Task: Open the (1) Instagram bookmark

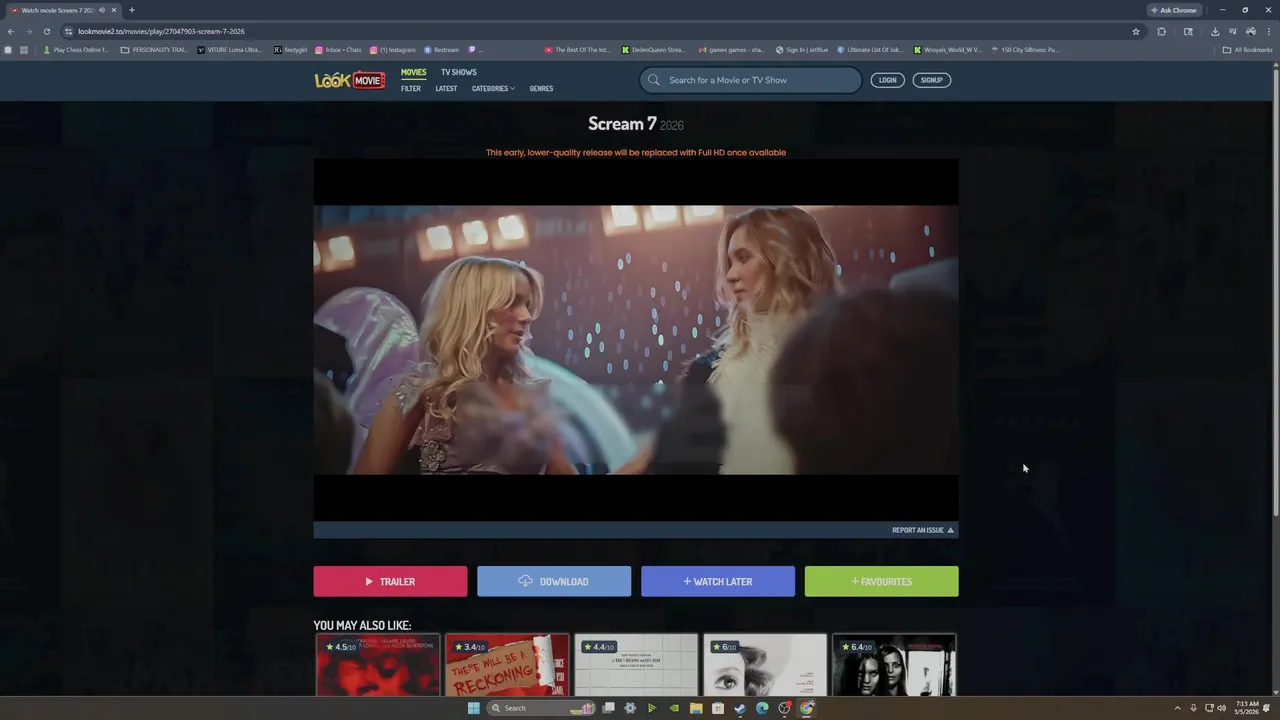Action: (392, 49)
